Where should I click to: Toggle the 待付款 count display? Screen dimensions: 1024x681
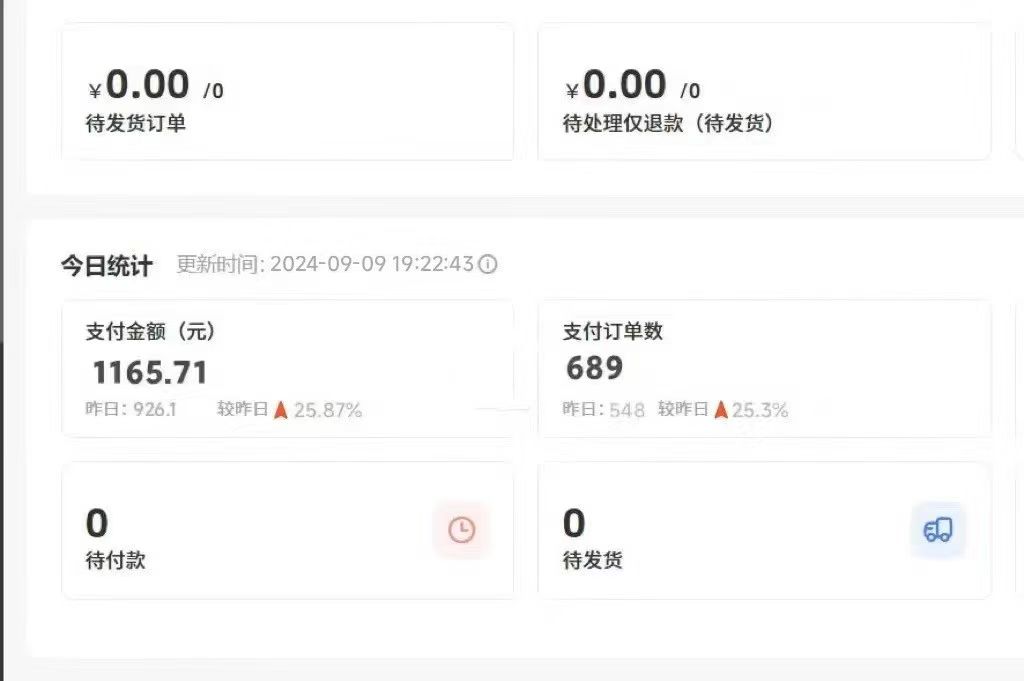point(97,524)
